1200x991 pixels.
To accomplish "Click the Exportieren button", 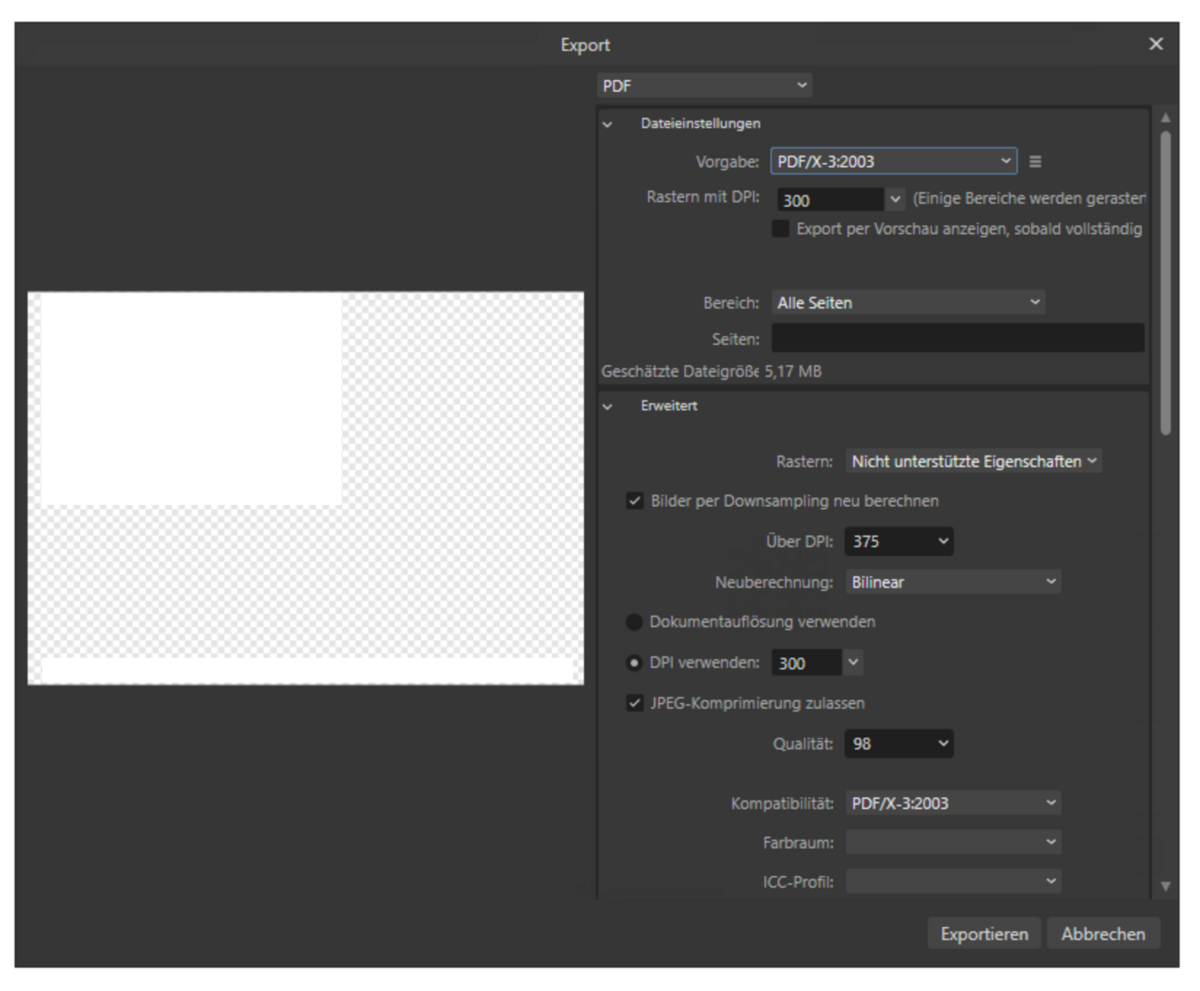I will (984, 934).
